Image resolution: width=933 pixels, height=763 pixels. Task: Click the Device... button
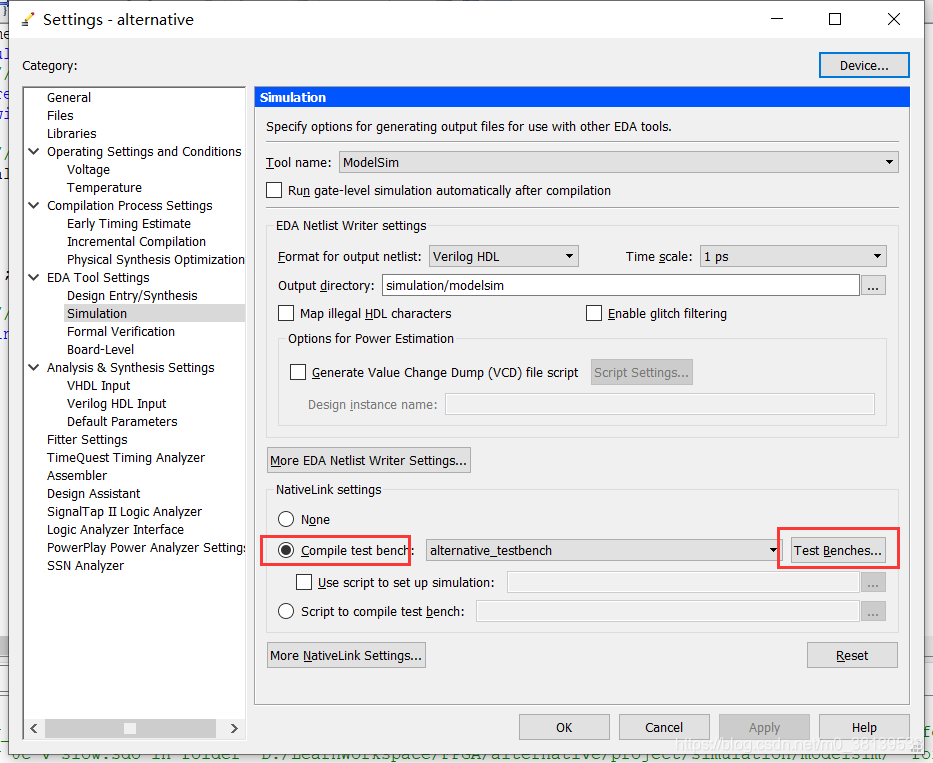point(864,65)
